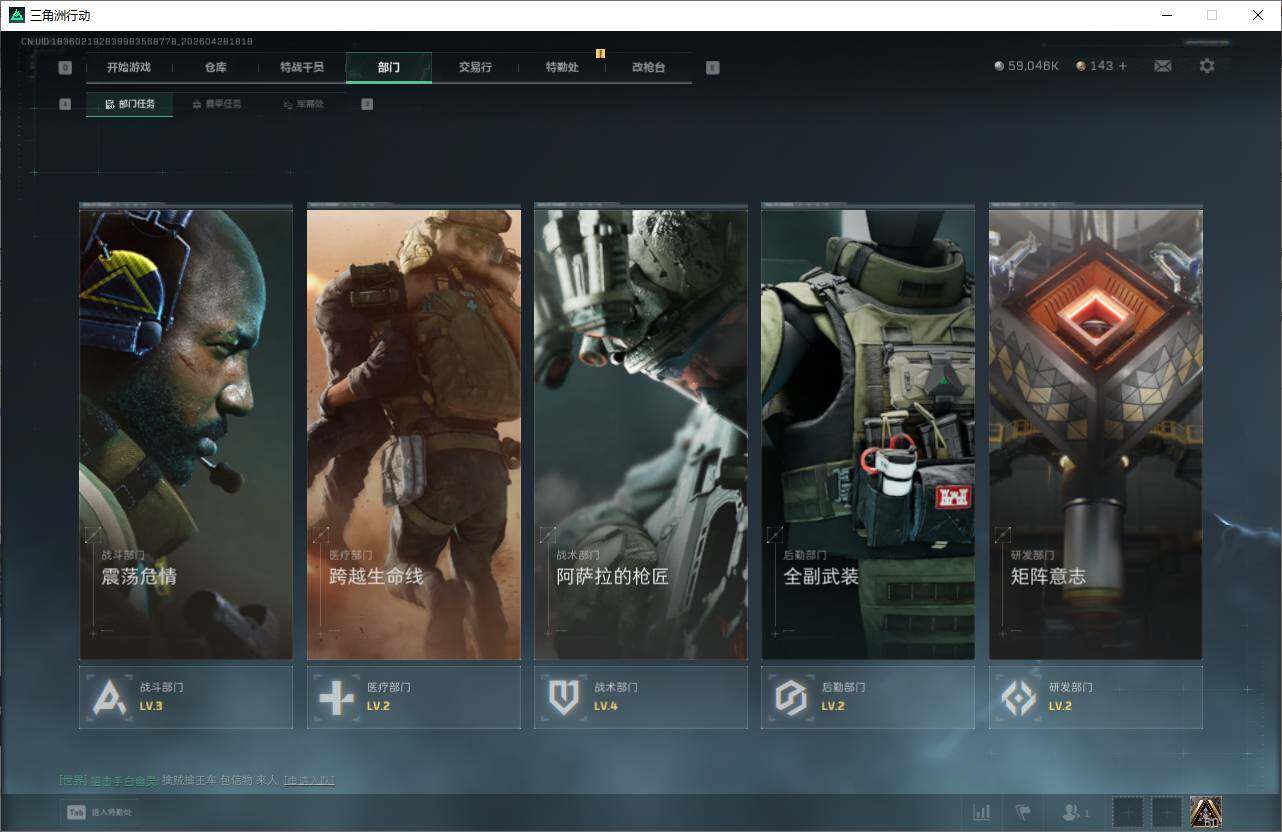Click the CN UID string at top
1282x832 pixels.
pos(137,42)
